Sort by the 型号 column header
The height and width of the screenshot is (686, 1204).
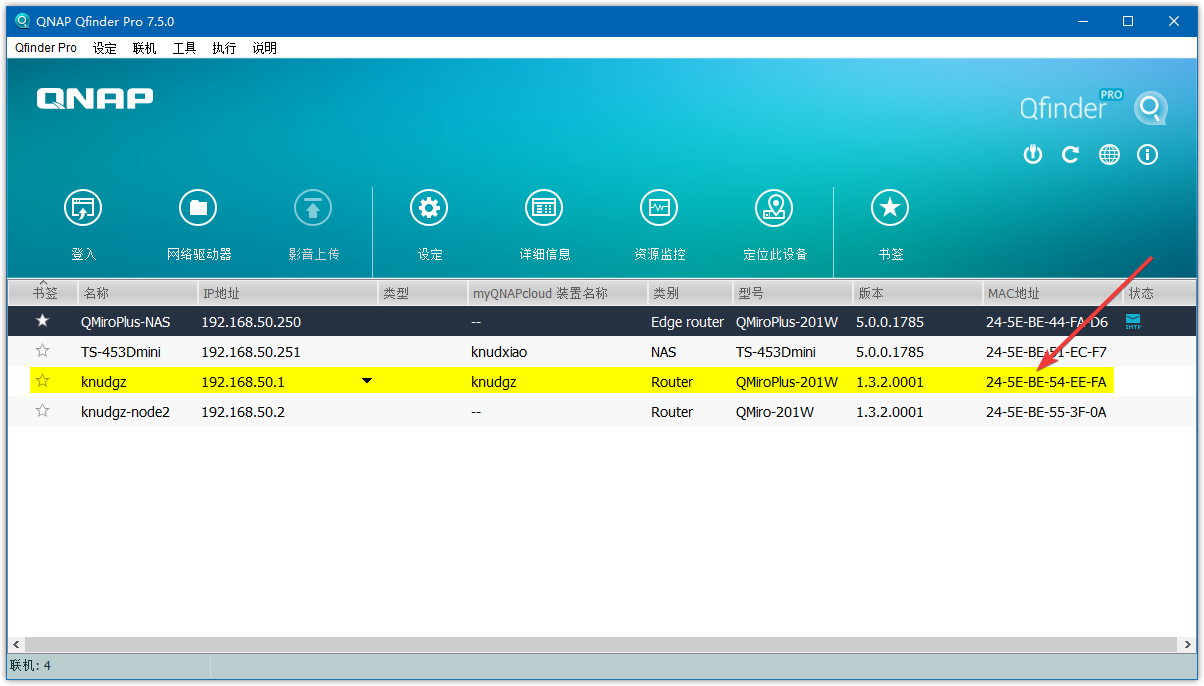(793, 293)
